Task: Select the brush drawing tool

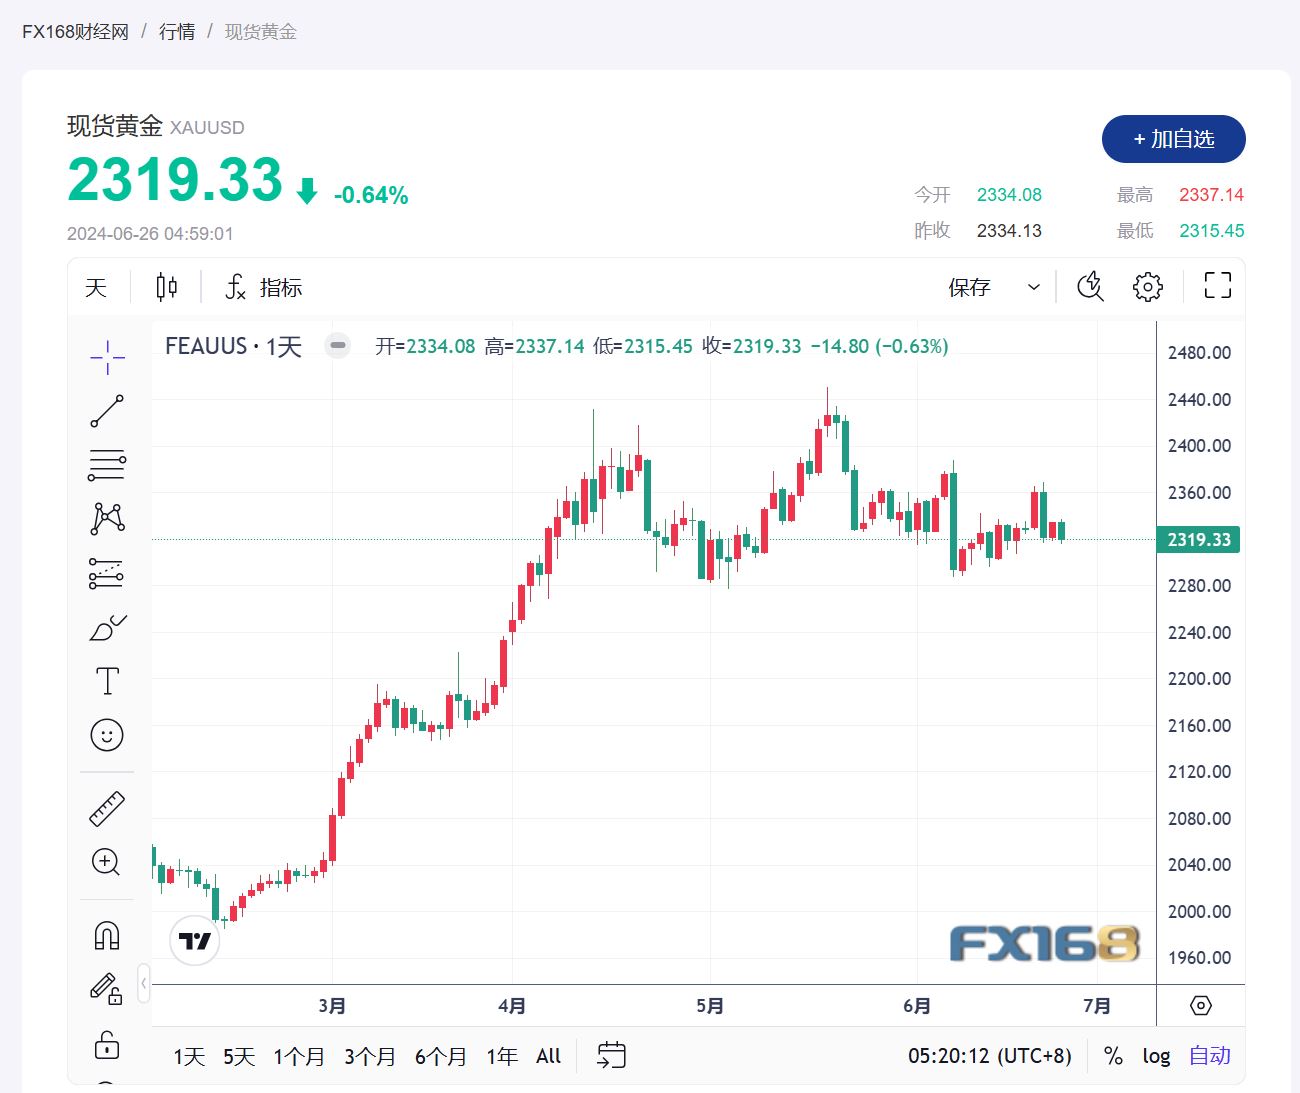Action: pyautogui.click(x=107, y=627)
